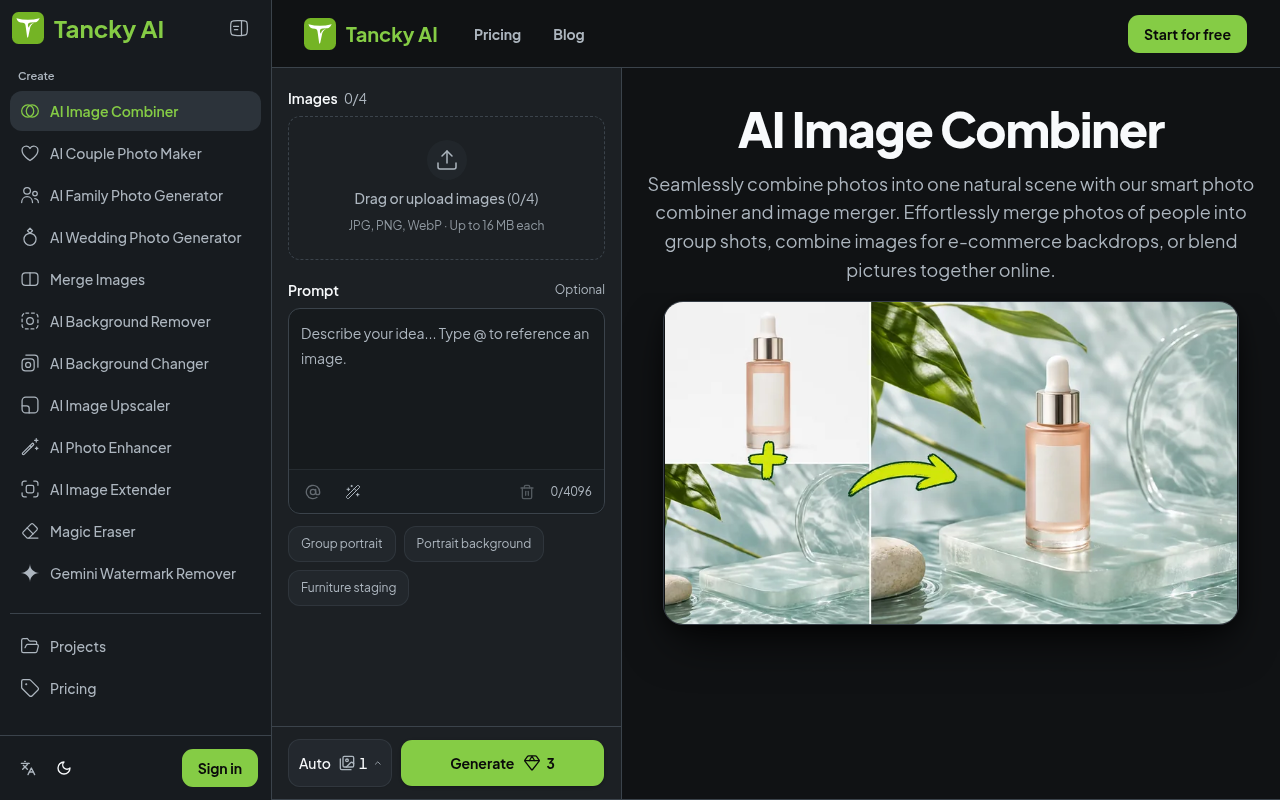Image resolution: width=1280 pixels, height=800 pixels.
Task: Click the @ reference image icon
Action: (x=313, y=491)
